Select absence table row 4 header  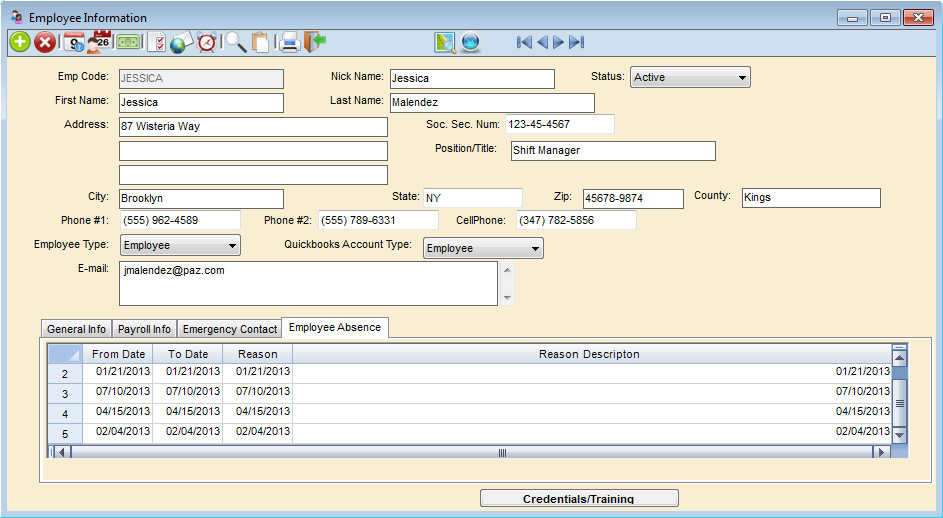pyautogui.click(x=65, y=414)
